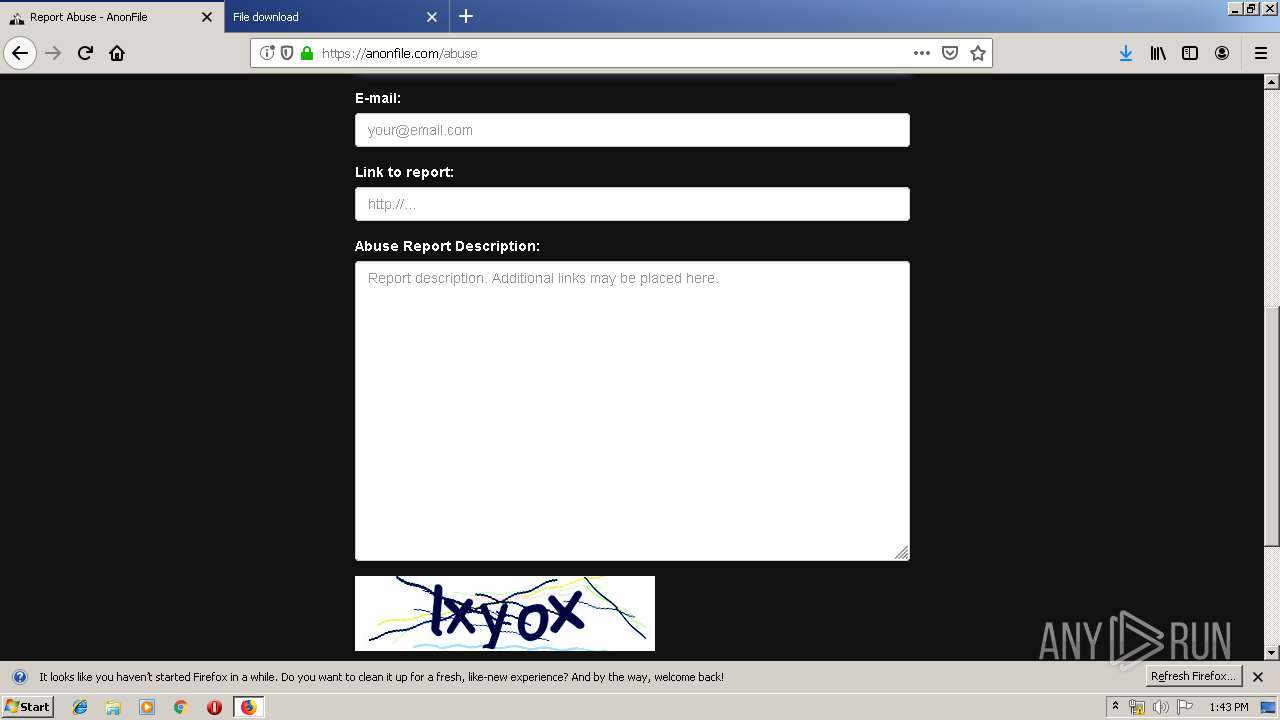
Task: Open the Action Center flag icon
Action: point(1185,707)
